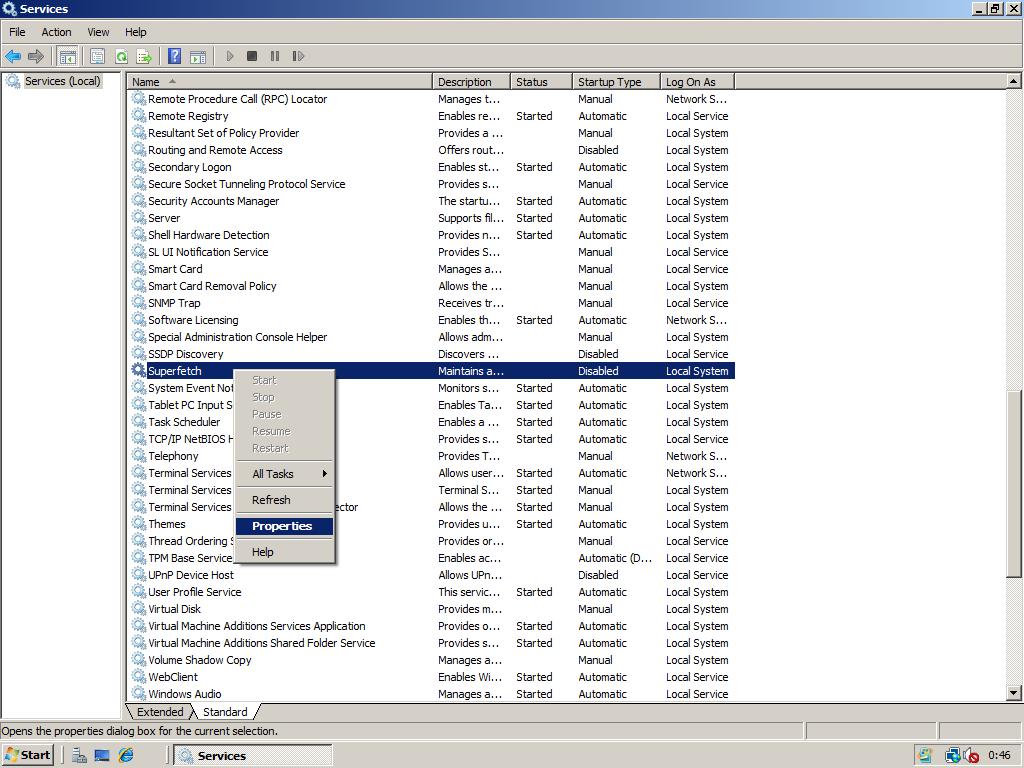Select the Volume Shadow Copy service

coord(199,660)
